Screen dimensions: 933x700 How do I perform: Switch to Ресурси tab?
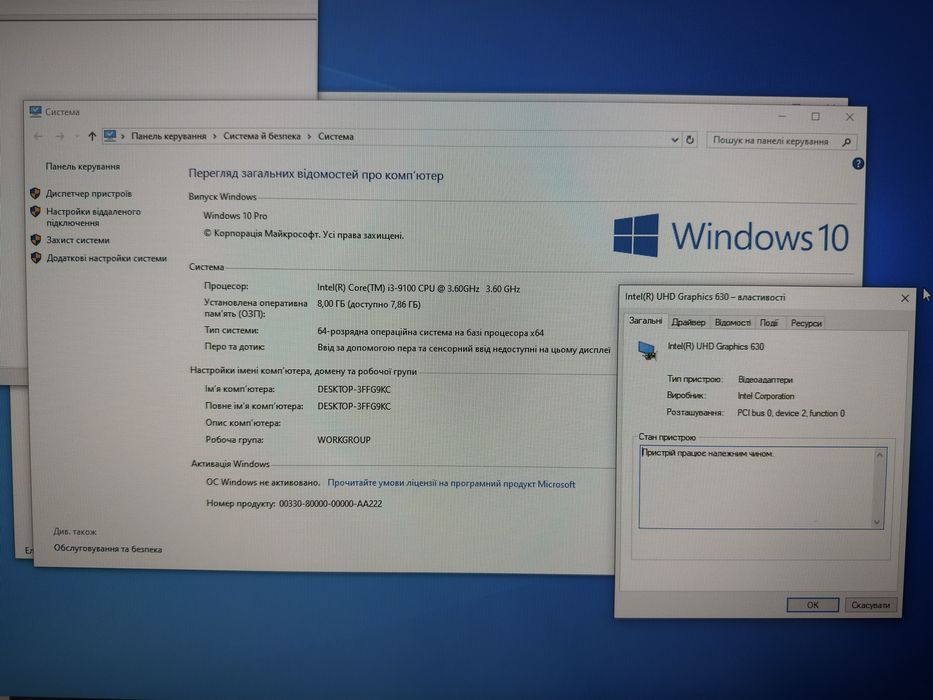click(x=806, y=323)
